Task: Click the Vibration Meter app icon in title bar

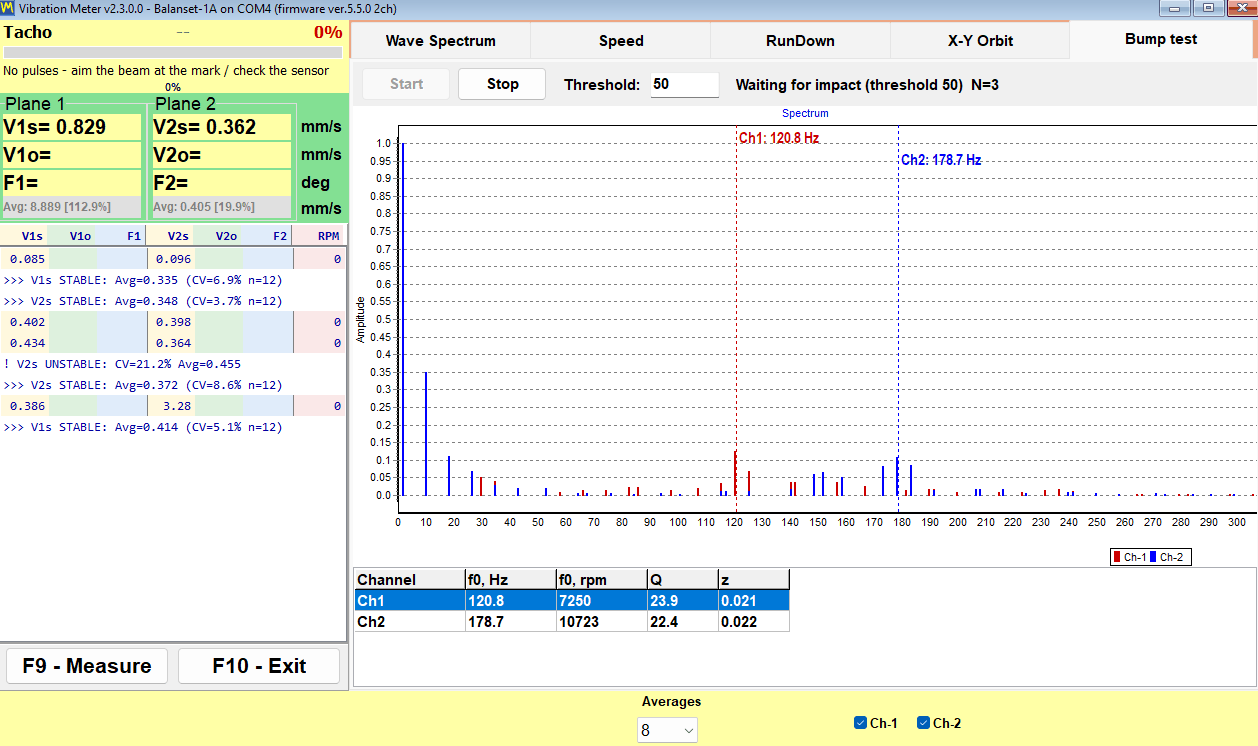Action: (x=8, y=8)
